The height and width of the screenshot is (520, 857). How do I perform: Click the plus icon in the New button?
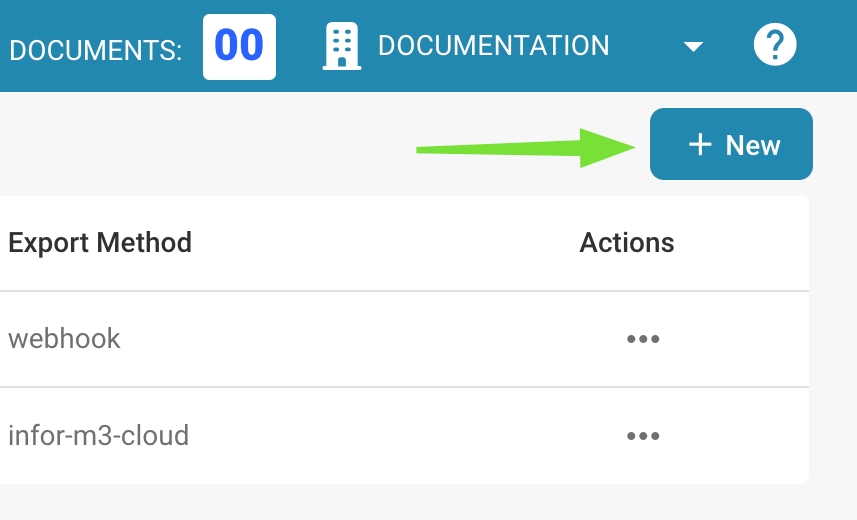[x=700, y=145]
